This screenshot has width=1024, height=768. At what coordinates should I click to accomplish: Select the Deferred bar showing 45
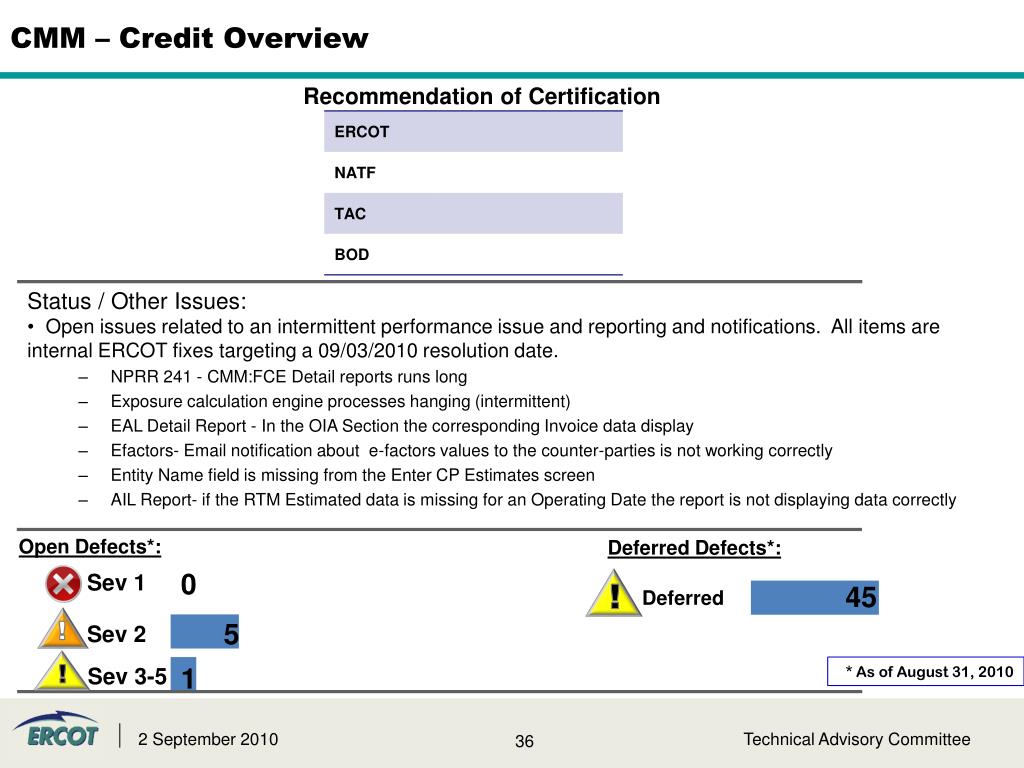pos(814,598)
